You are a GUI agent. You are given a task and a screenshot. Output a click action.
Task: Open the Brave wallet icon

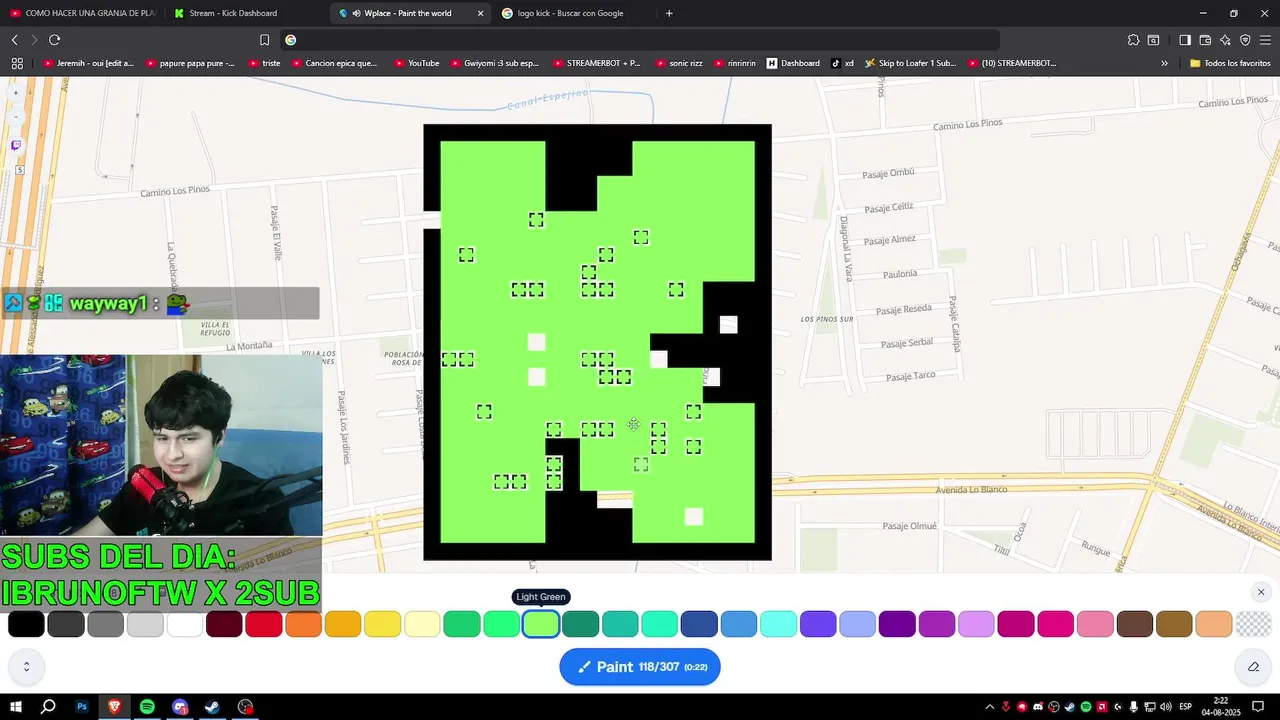click(1205, 40)
